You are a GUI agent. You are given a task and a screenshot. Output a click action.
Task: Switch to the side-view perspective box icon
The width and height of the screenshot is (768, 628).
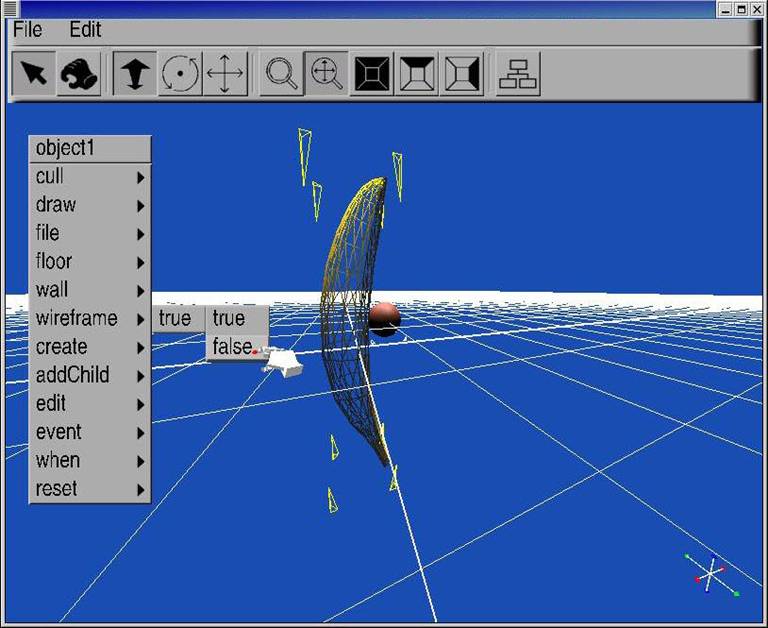pos(461,73)
